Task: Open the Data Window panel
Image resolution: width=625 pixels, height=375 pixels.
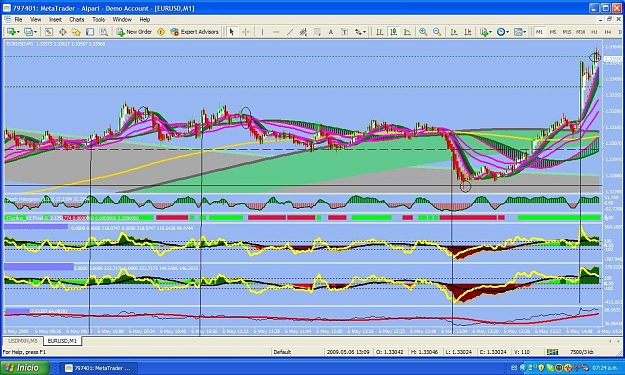Action: pyautogui.click(x=63, y=32)
